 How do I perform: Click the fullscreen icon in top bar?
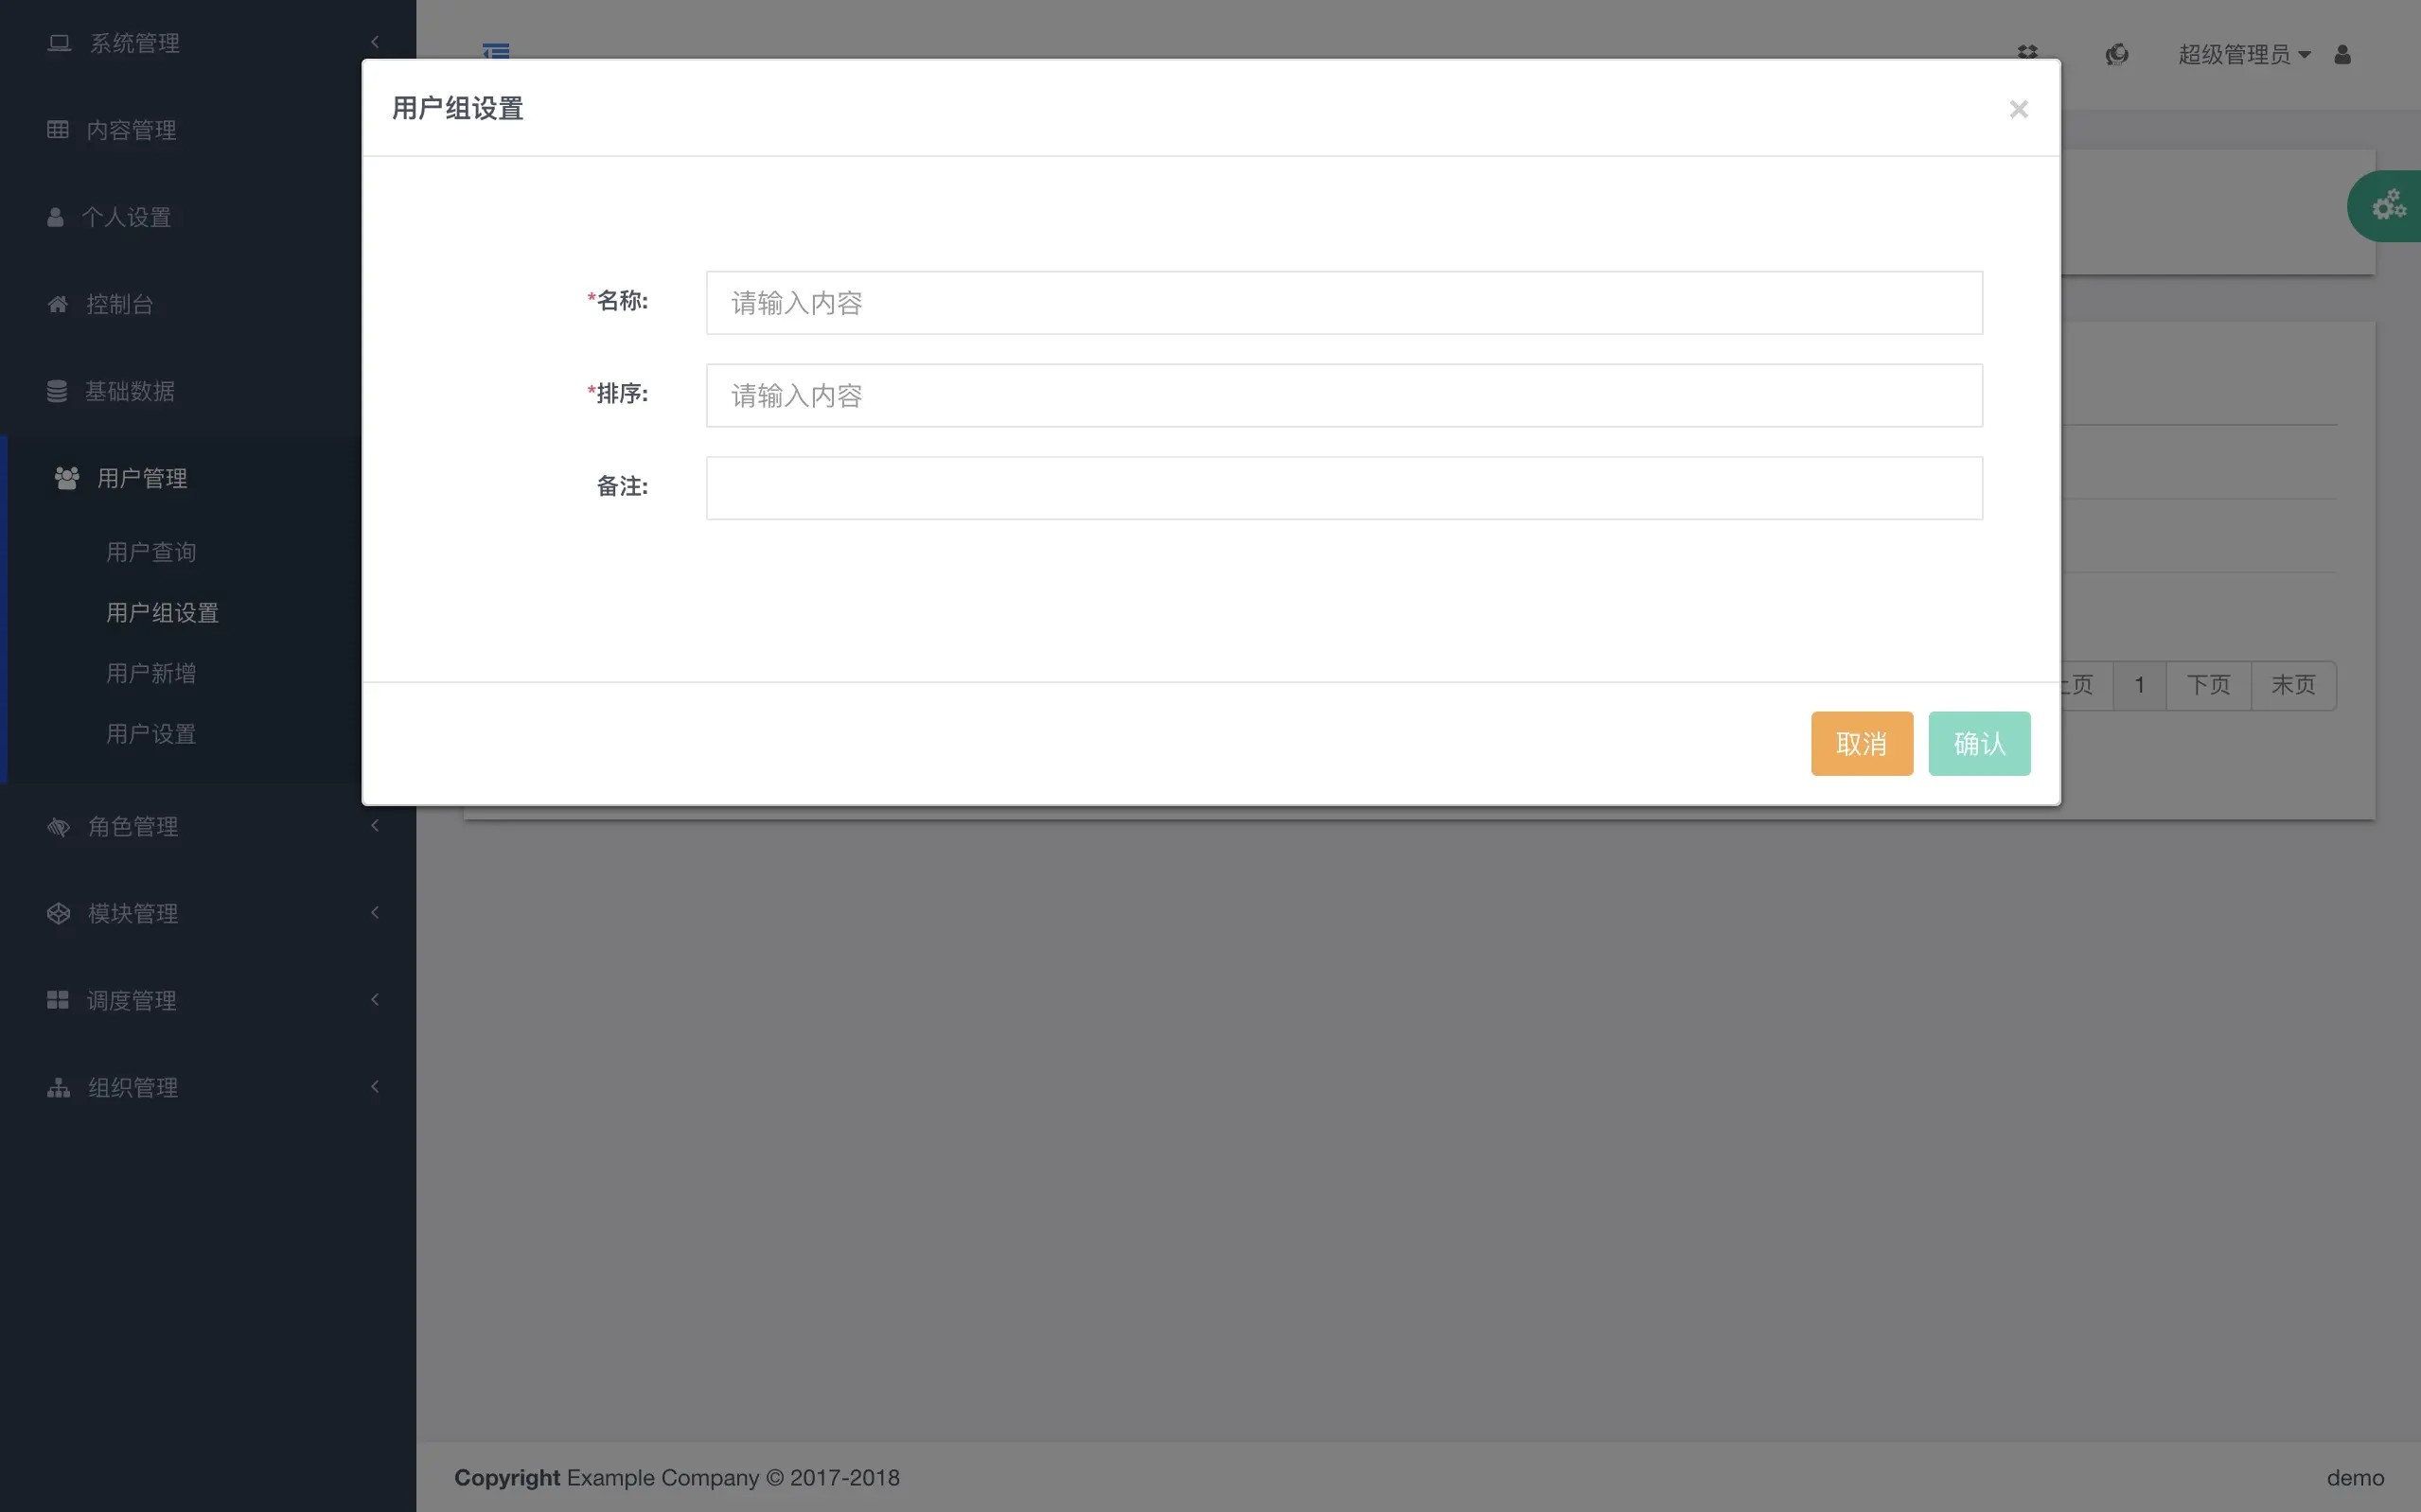[x=2027, y=52]
